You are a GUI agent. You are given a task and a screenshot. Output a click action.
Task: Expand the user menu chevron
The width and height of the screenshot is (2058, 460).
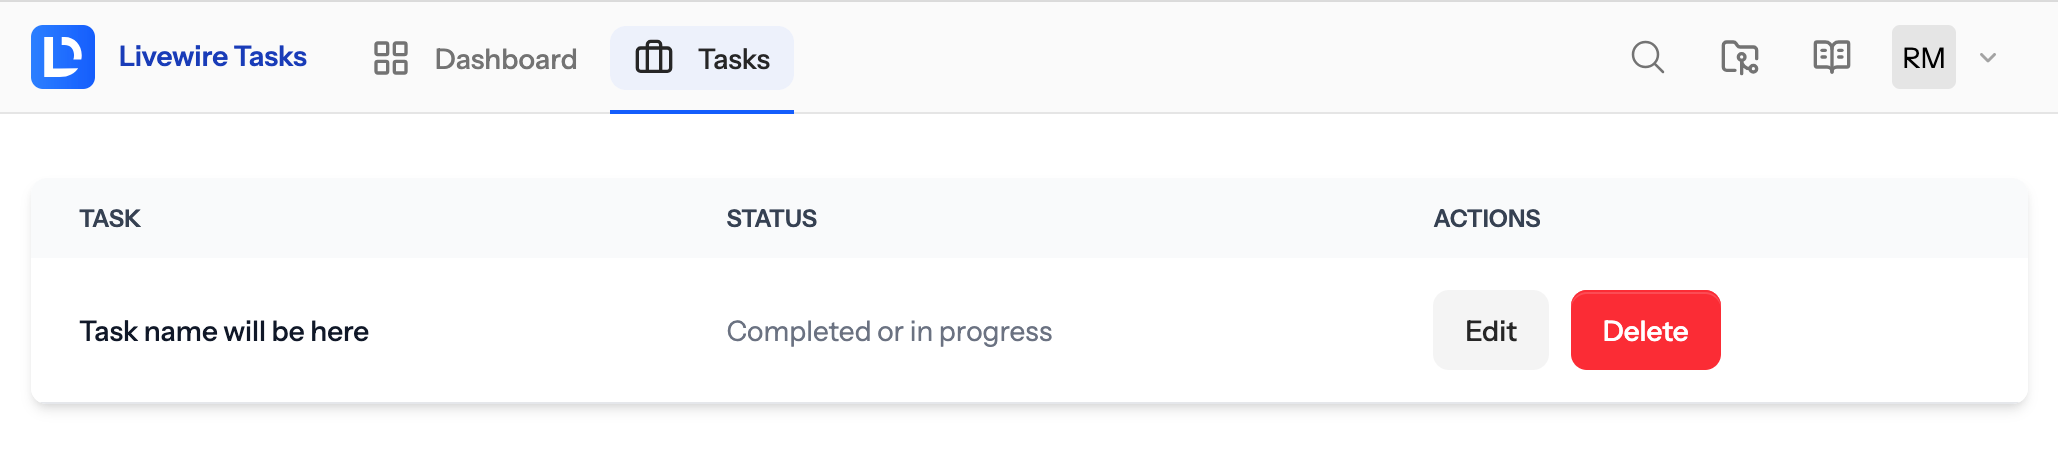tap(1988, 58)
